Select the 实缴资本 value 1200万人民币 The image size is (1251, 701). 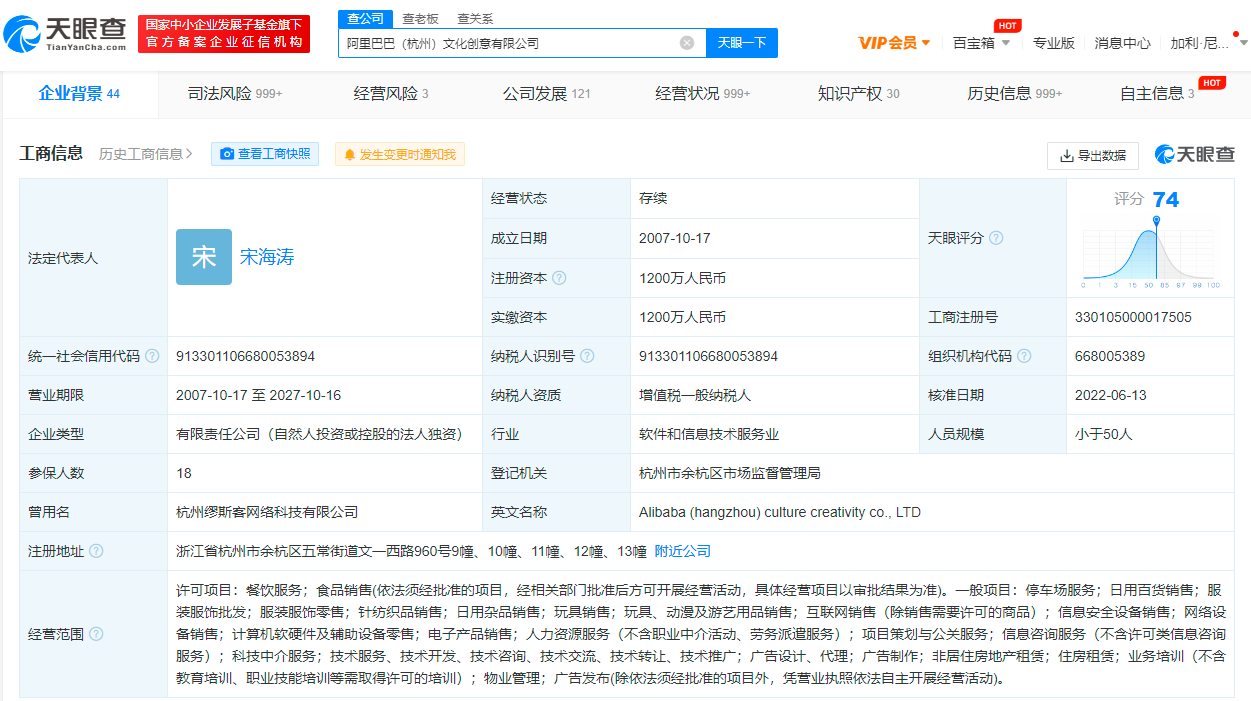(683, 317)
